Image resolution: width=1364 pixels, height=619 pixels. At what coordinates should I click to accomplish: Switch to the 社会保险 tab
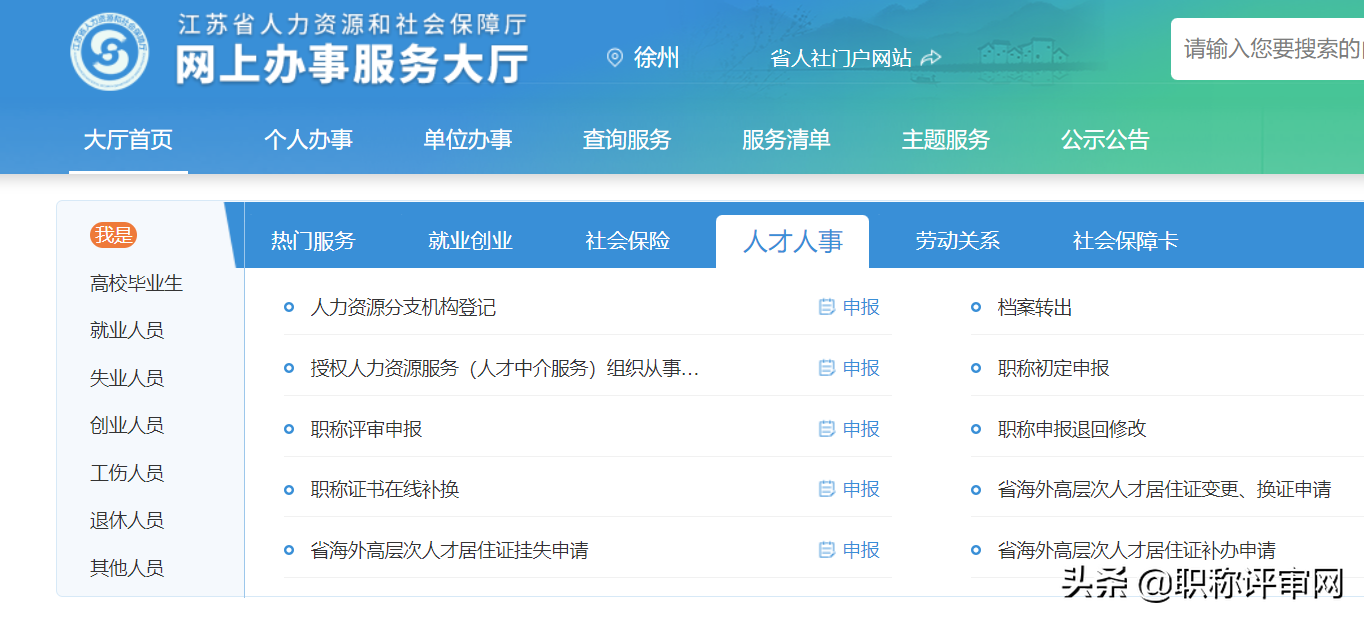(631, 240)
